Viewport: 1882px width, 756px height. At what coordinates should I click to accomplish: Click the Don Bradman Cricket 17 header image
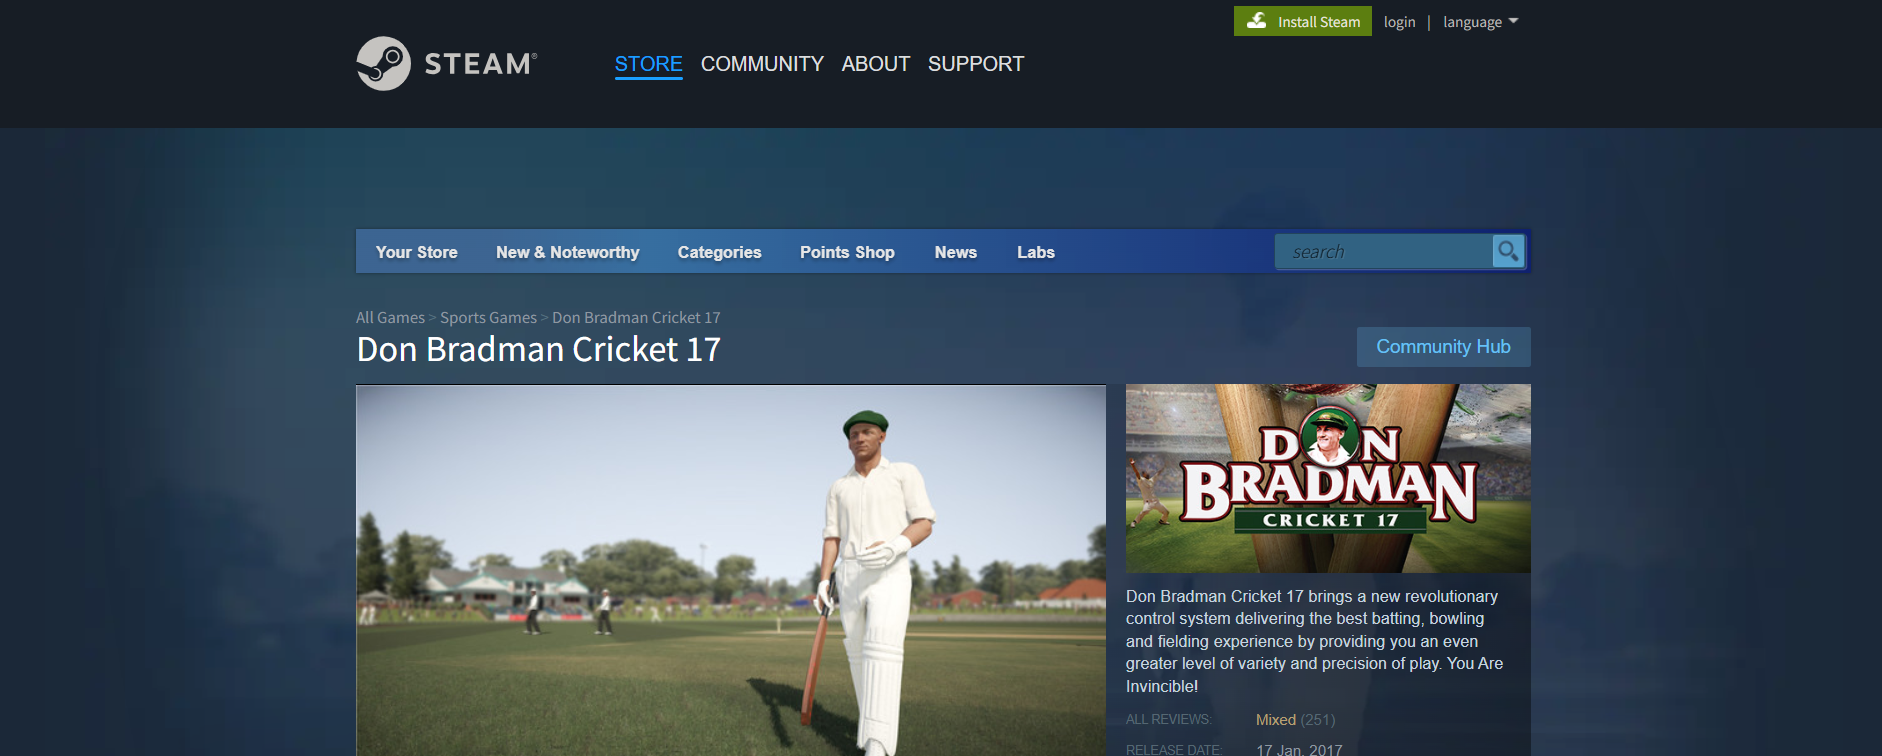(1328, 478)
